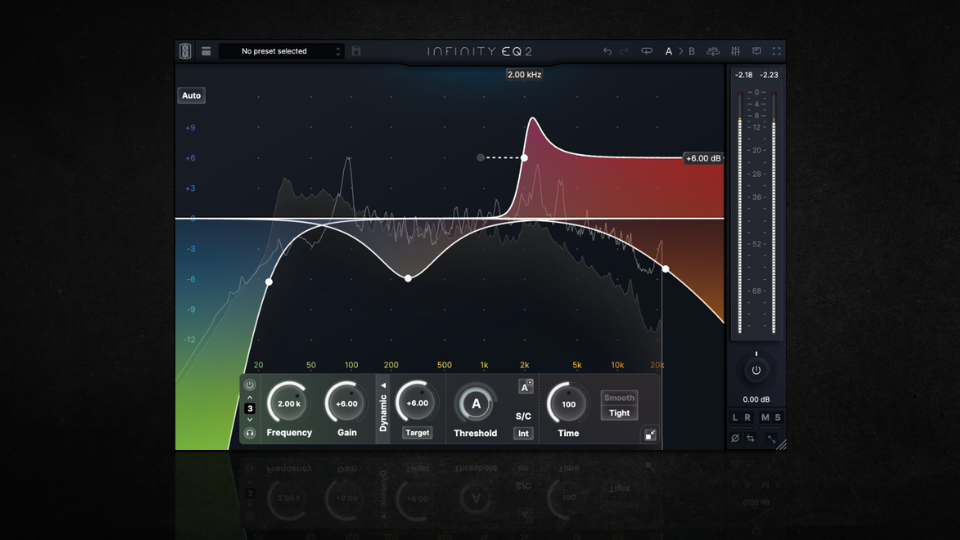Click the right peak value -2.23
960x540 pixels.
pyautogui.click(x=769, y=75)
